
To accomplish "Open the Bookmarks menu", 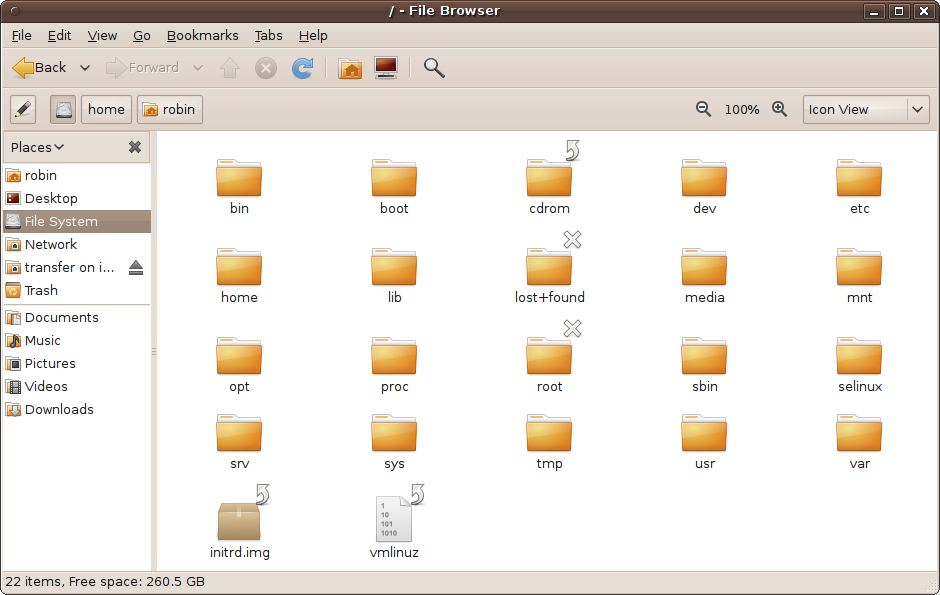I will click(x=202, y=35).
